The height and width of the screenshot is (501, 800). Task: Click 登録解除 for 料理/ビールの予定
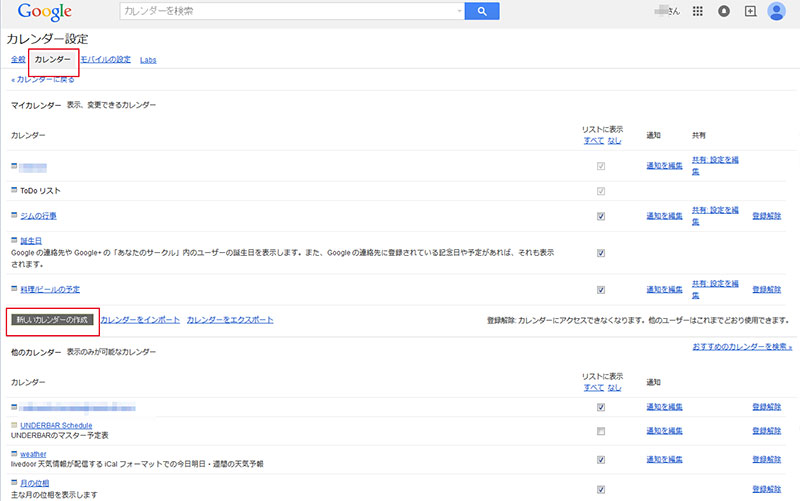766,289
